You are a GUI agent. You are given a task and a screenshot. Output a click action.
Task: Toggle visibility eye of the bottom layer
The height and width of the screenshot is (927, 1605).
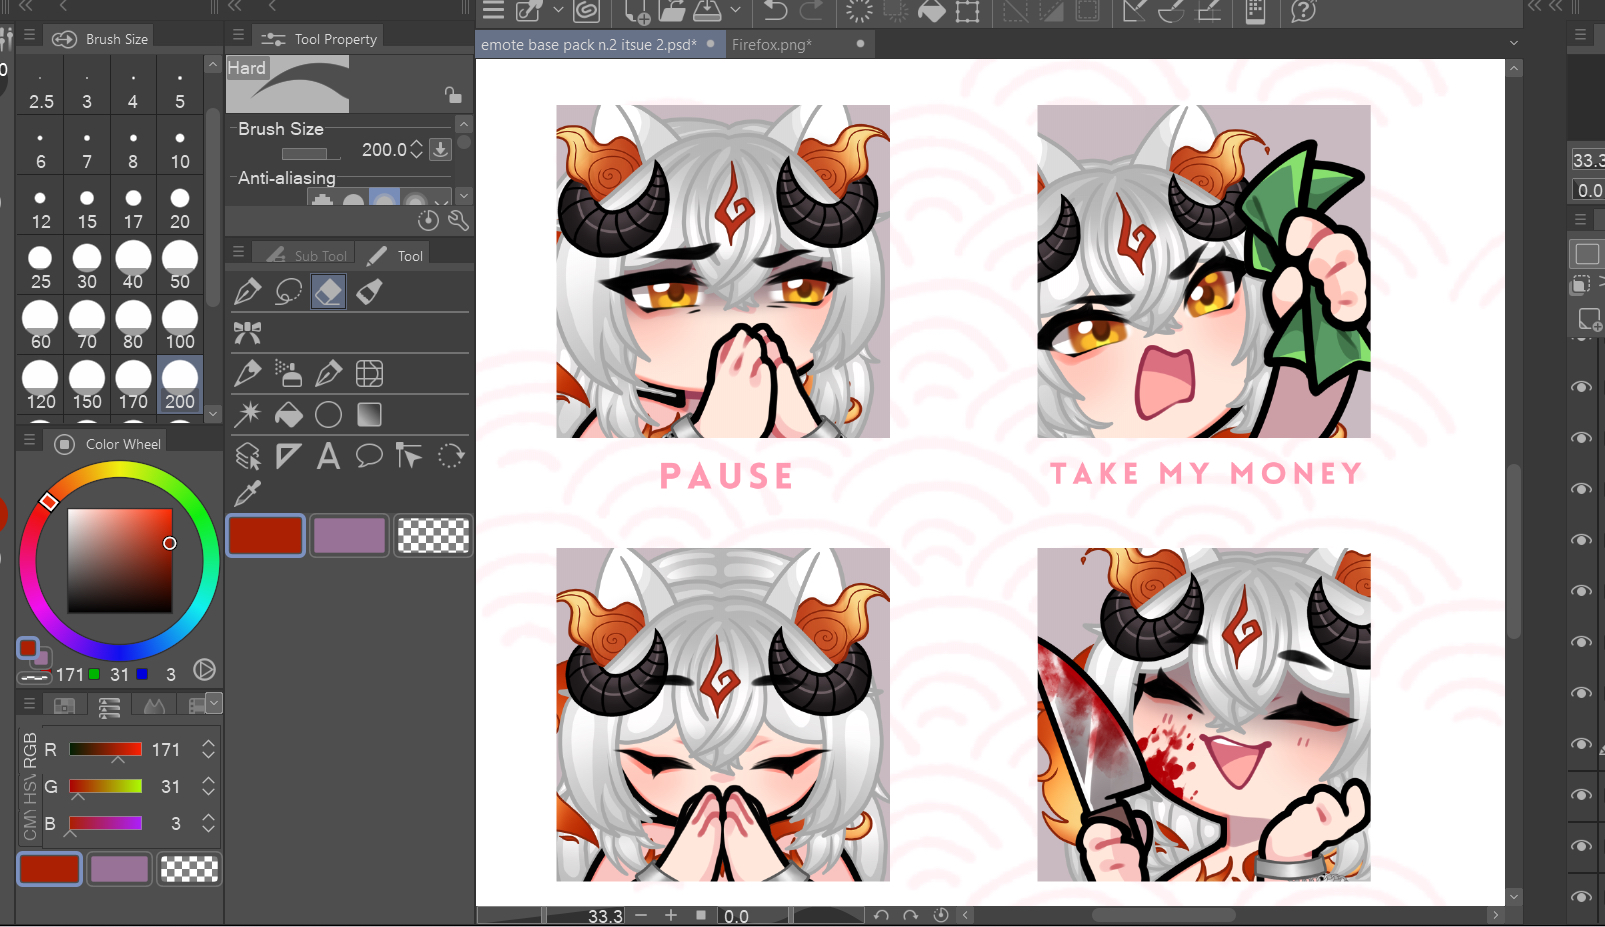pyautogui.click(x=1582, y=897)
